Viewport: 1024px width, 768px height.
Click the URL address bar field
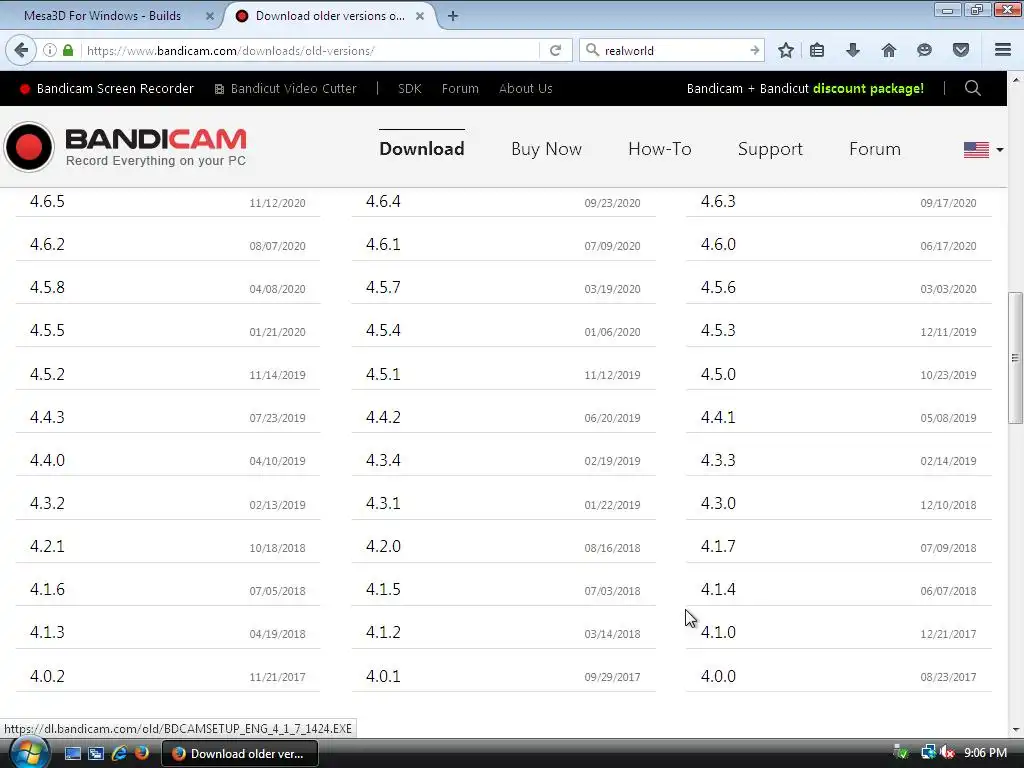click(x=310, y=50)
